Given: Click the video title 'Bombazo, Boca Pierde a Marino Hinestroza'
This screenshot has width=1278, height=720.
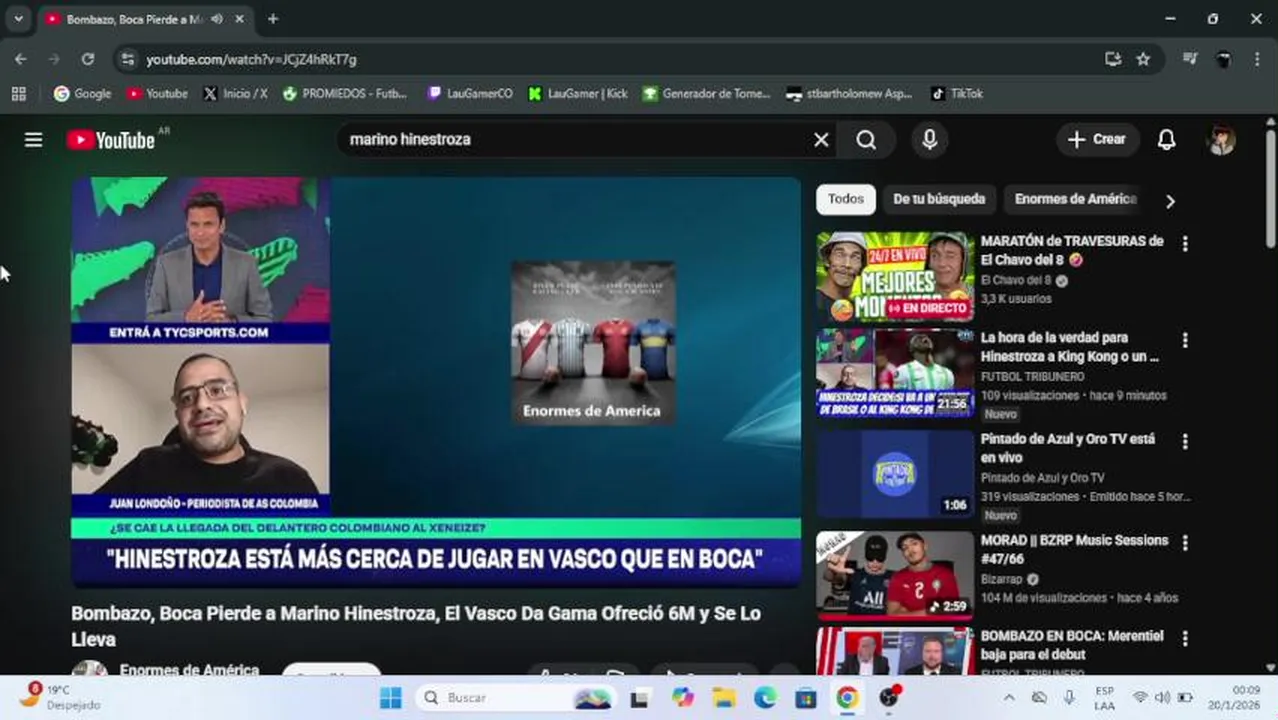Looking at the screenshot, I should point(416,626).
